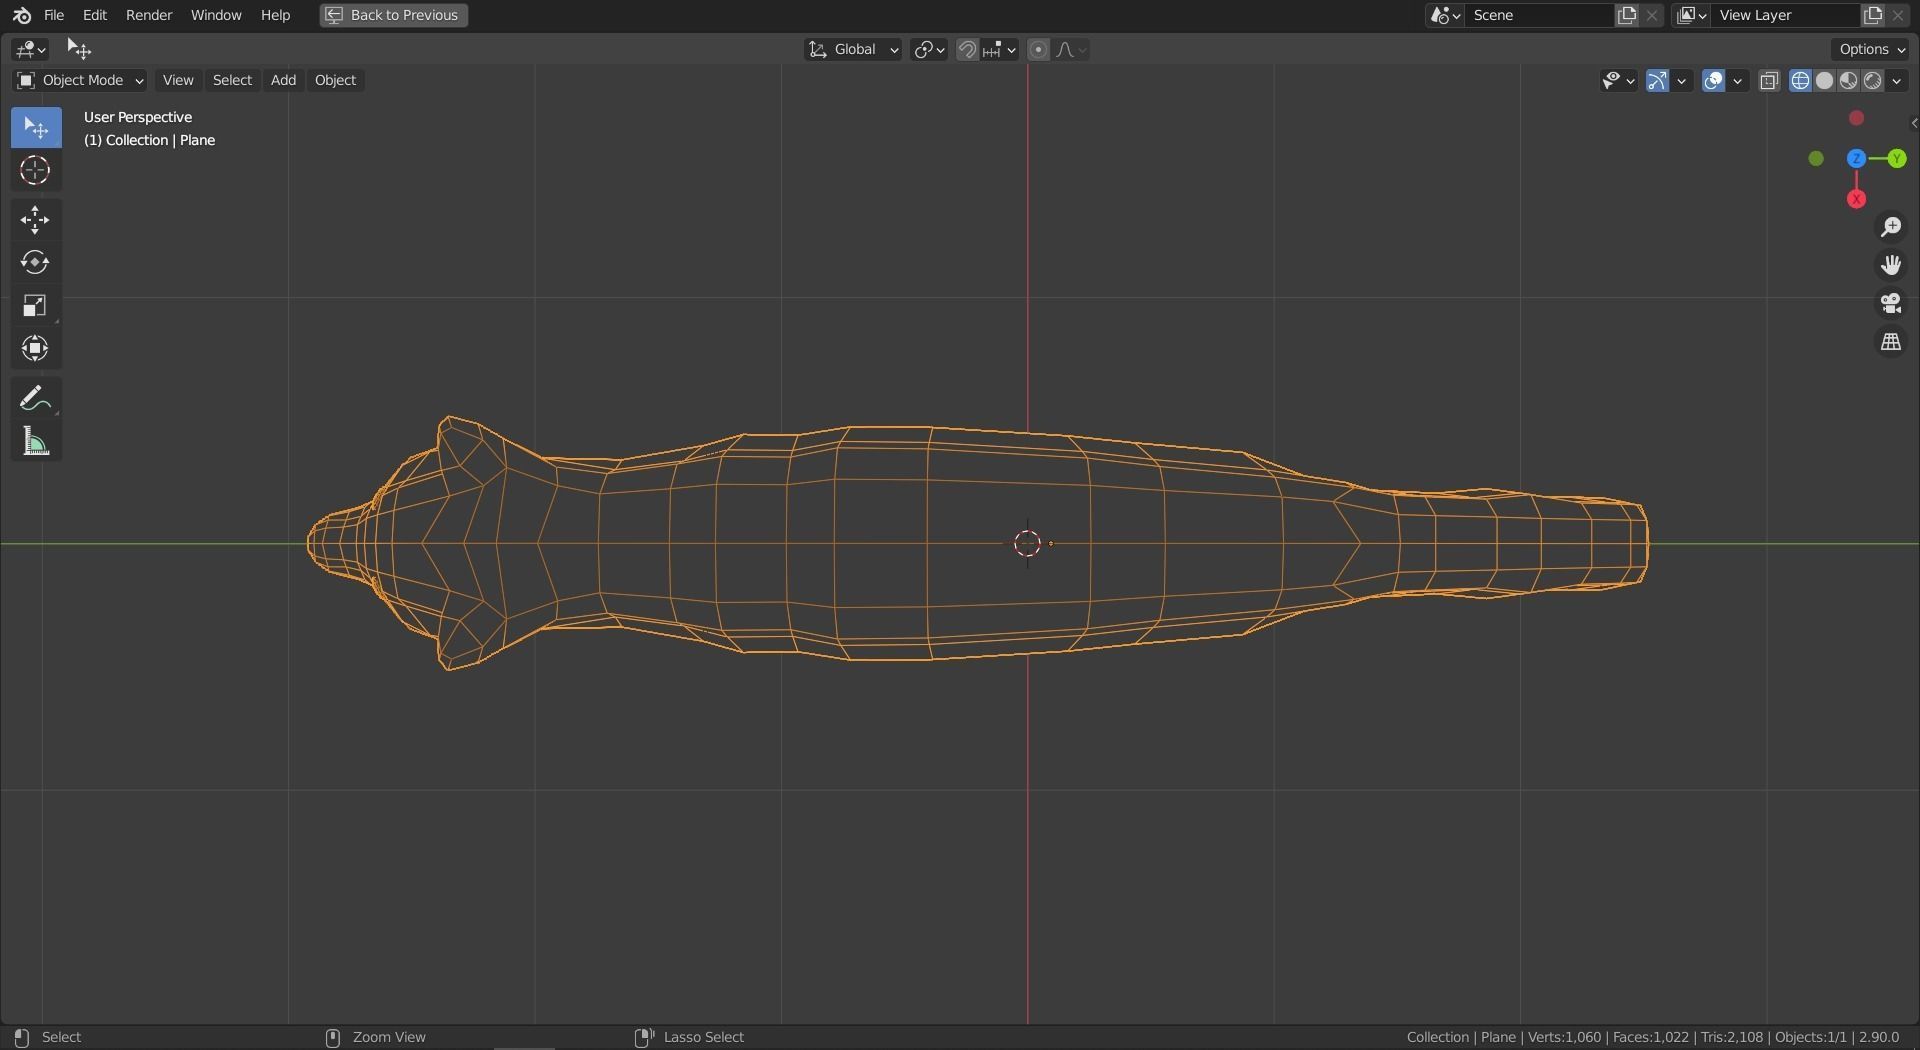Click the tool settings icon in header
This screenshot has width=1920, height=1050.
point(79,49)
